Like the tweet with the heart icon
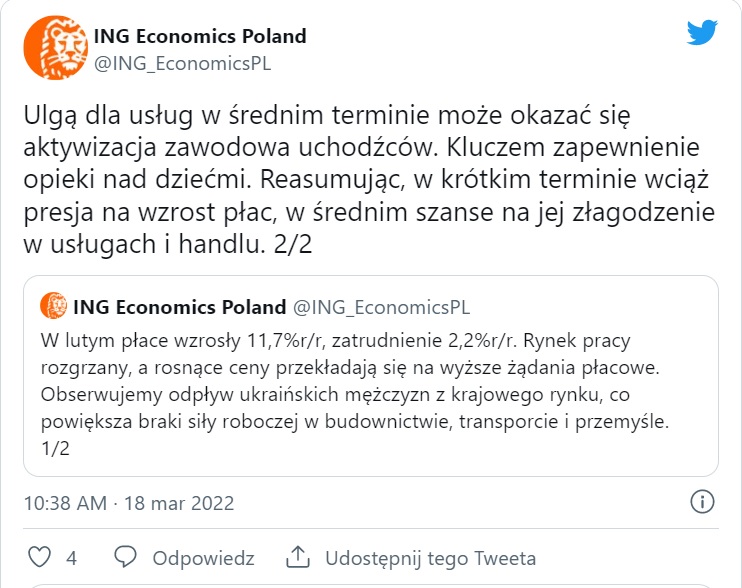This screenshot has width=742, height=588. pyautogui.click(x=40, y=557)
